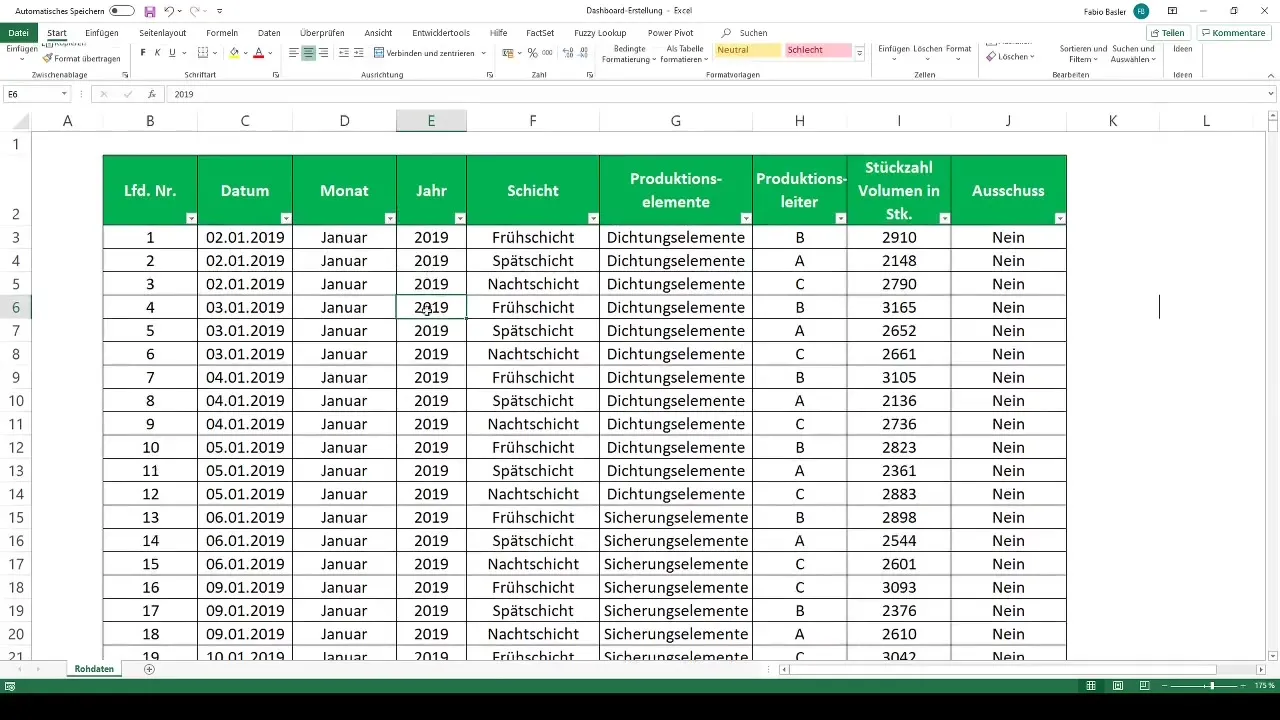1280x720 pixels.
Task: Open the Lfd. Nr. filter dropdown
Action: (x=190, y=218)
